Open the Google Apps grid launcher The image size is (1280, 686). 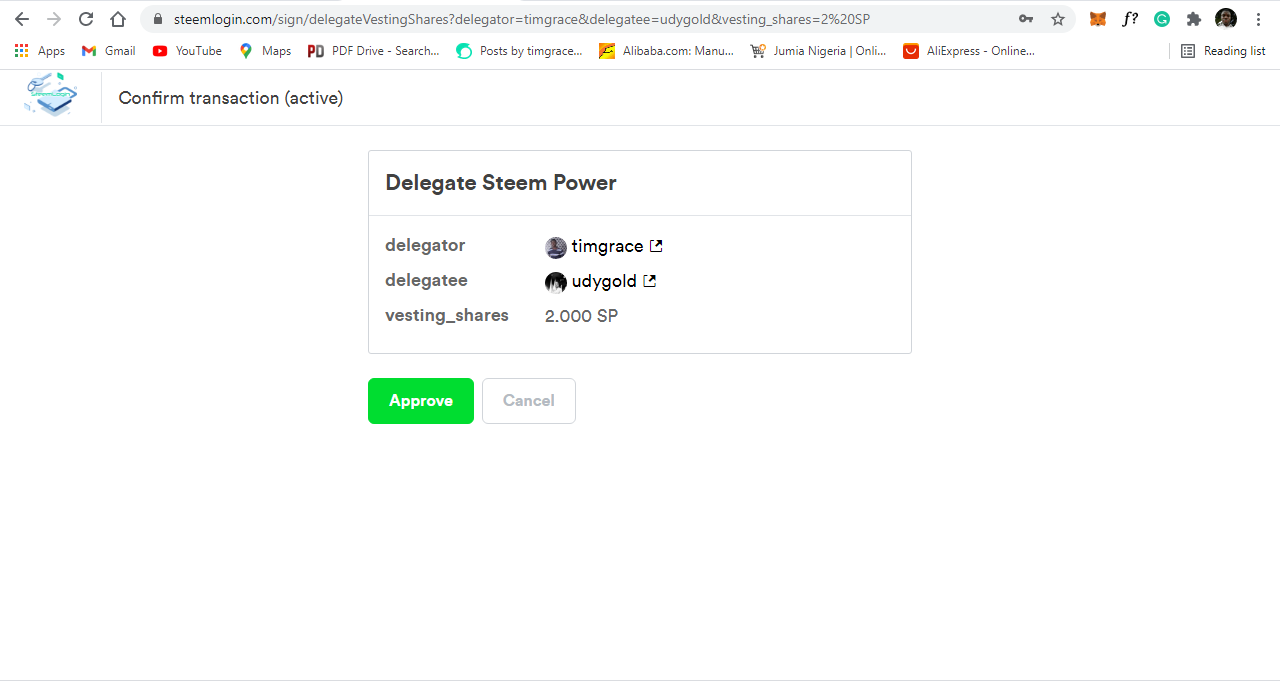pyautogui.click(x=21, y=50)
